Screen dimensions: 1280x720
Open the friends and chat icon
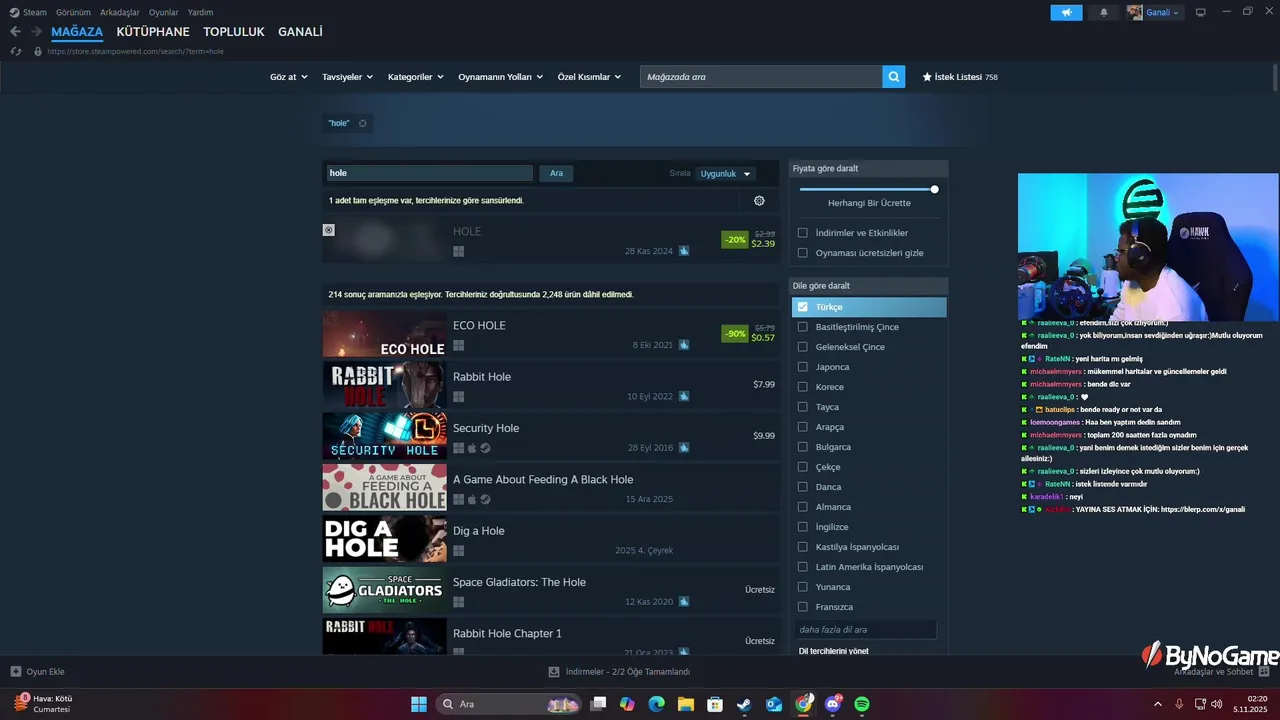click(1264, 672)
